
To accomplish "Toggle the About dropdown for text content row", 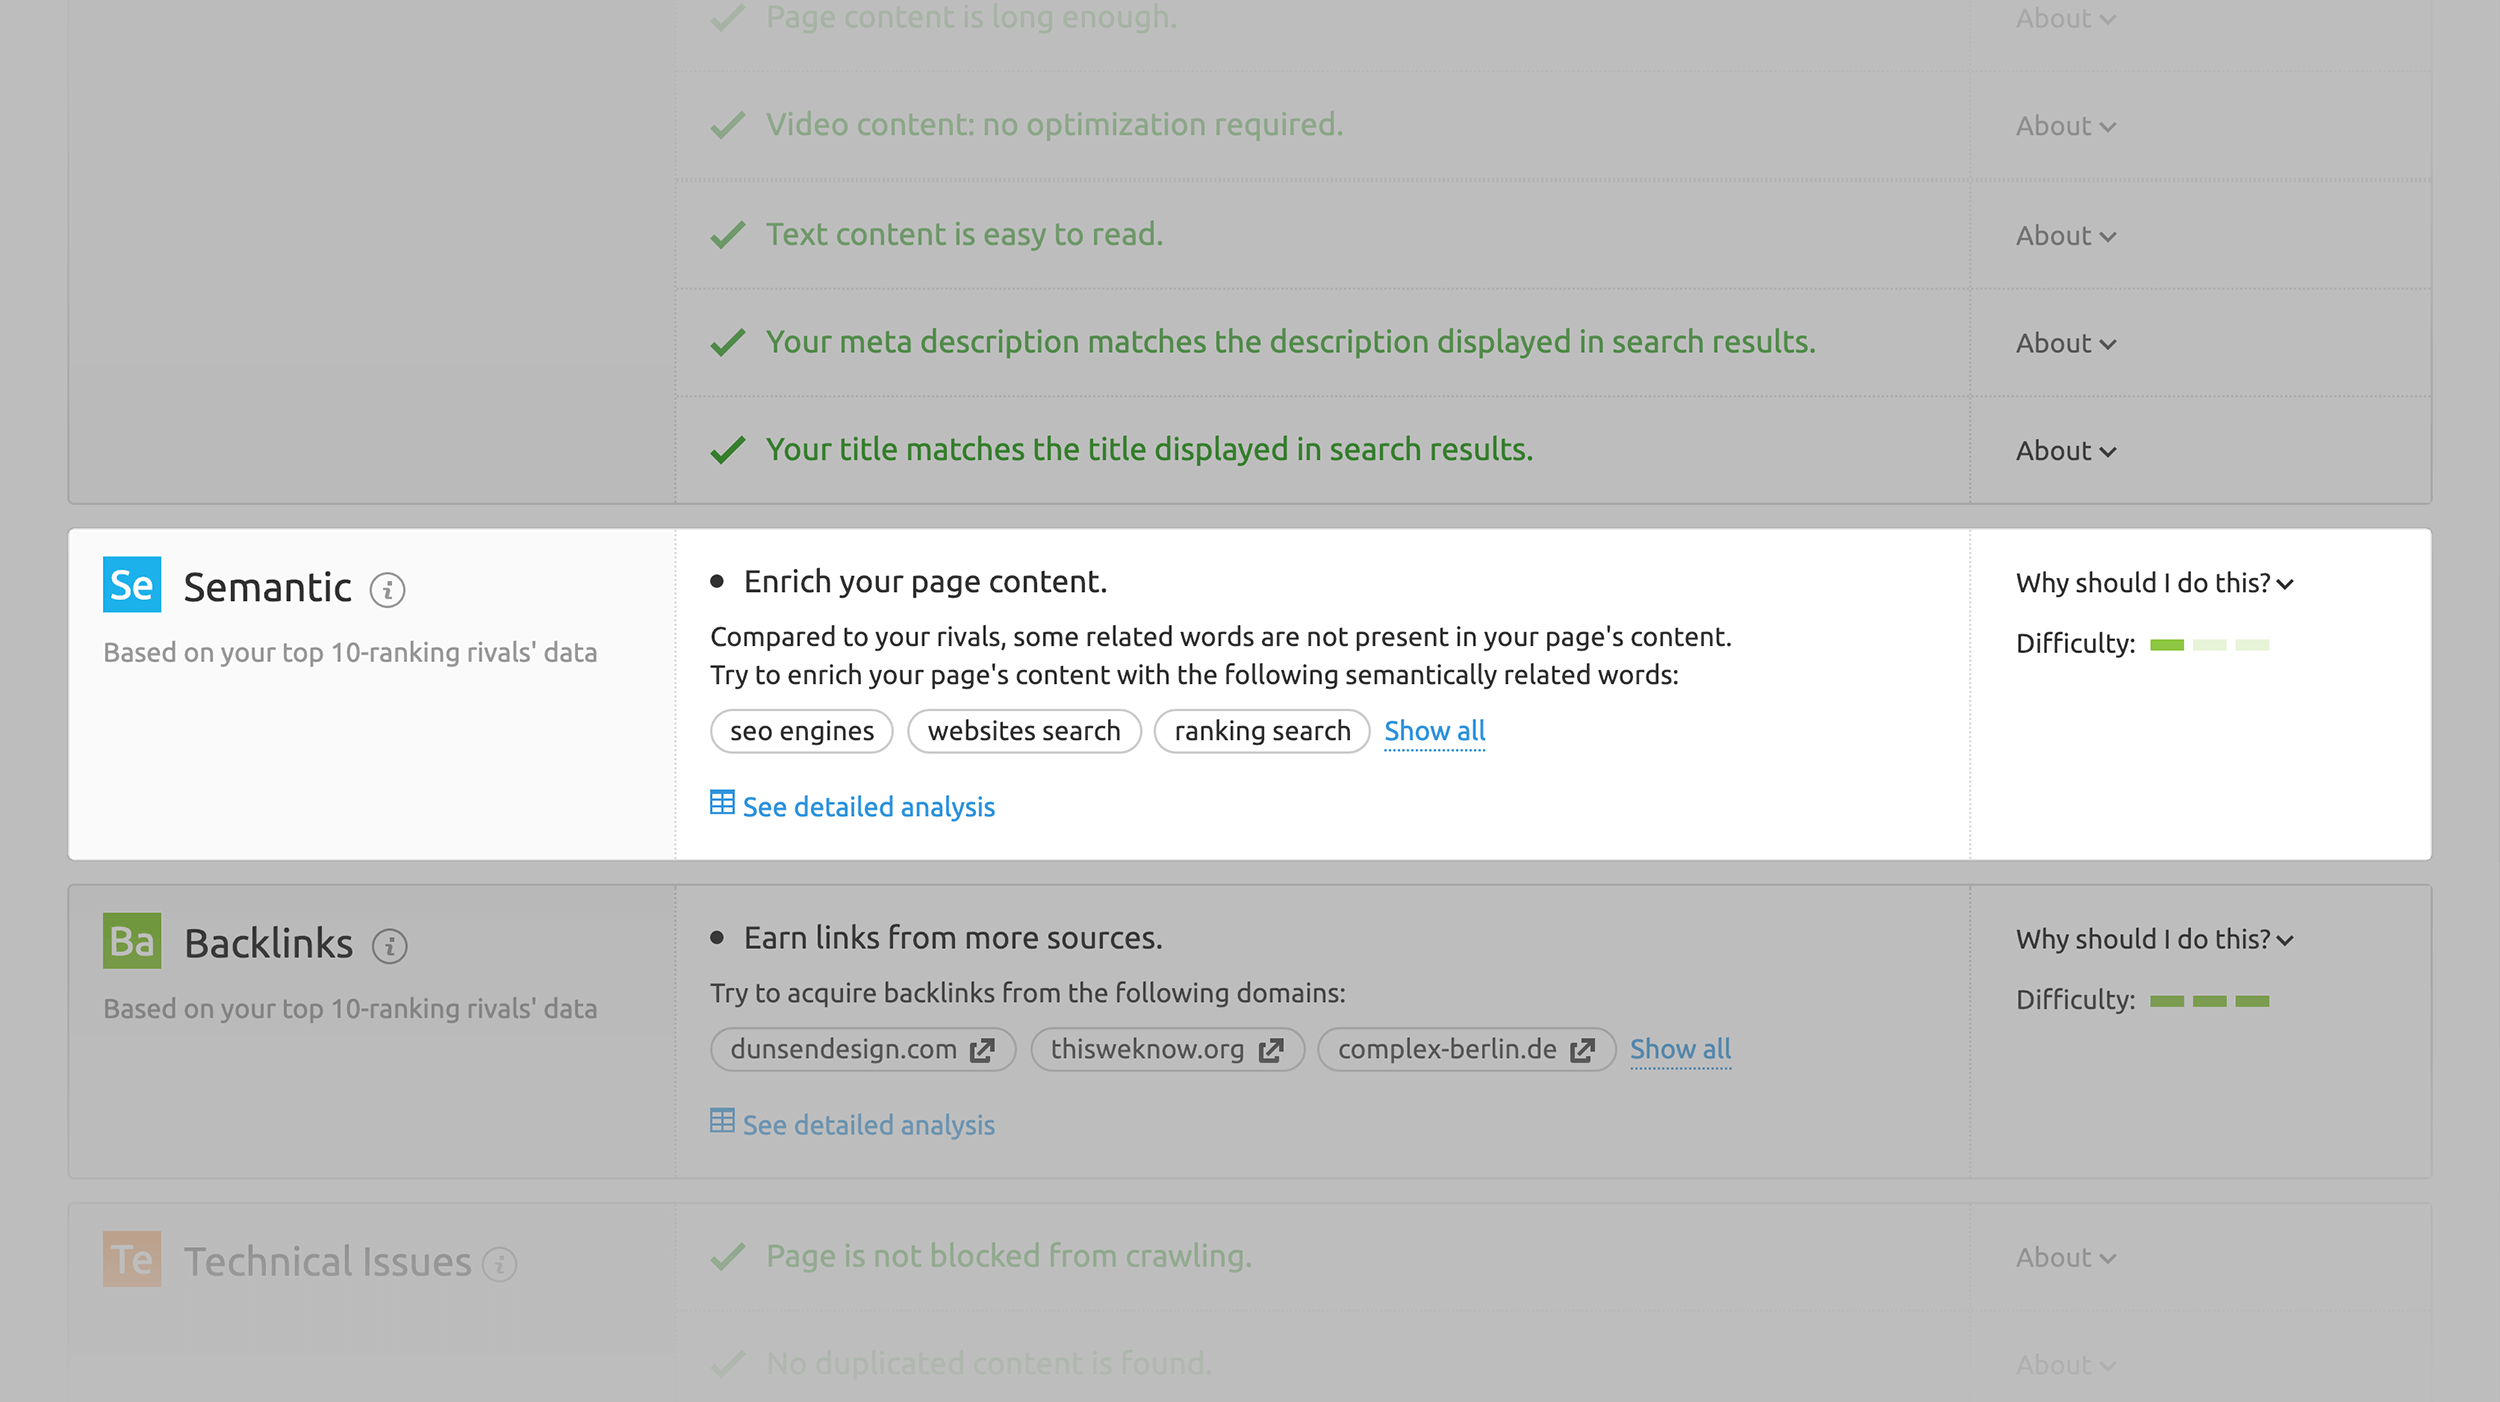I will pos(2060,235).
